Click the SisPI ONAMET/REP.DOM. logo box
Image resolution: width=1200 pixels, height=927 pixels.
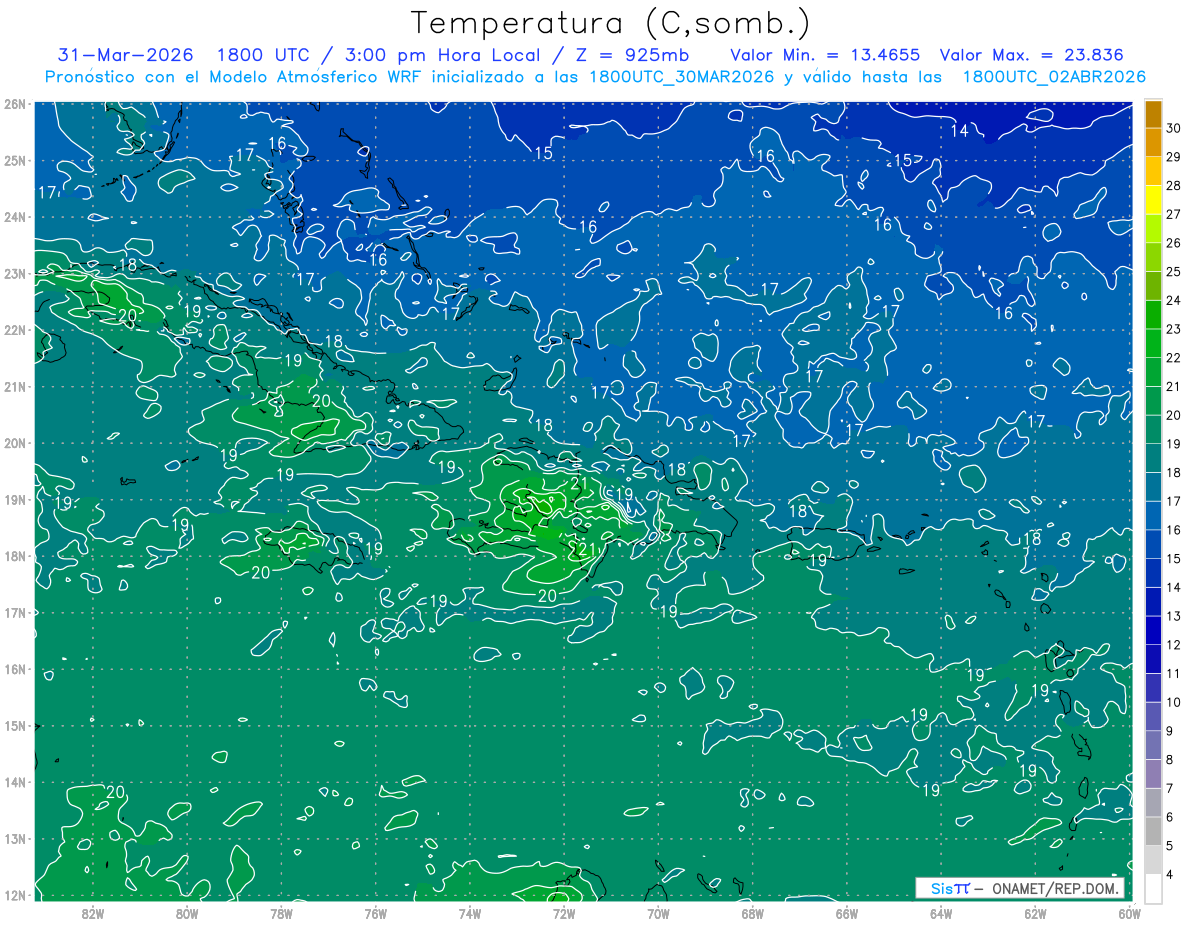pos(1020,888)
